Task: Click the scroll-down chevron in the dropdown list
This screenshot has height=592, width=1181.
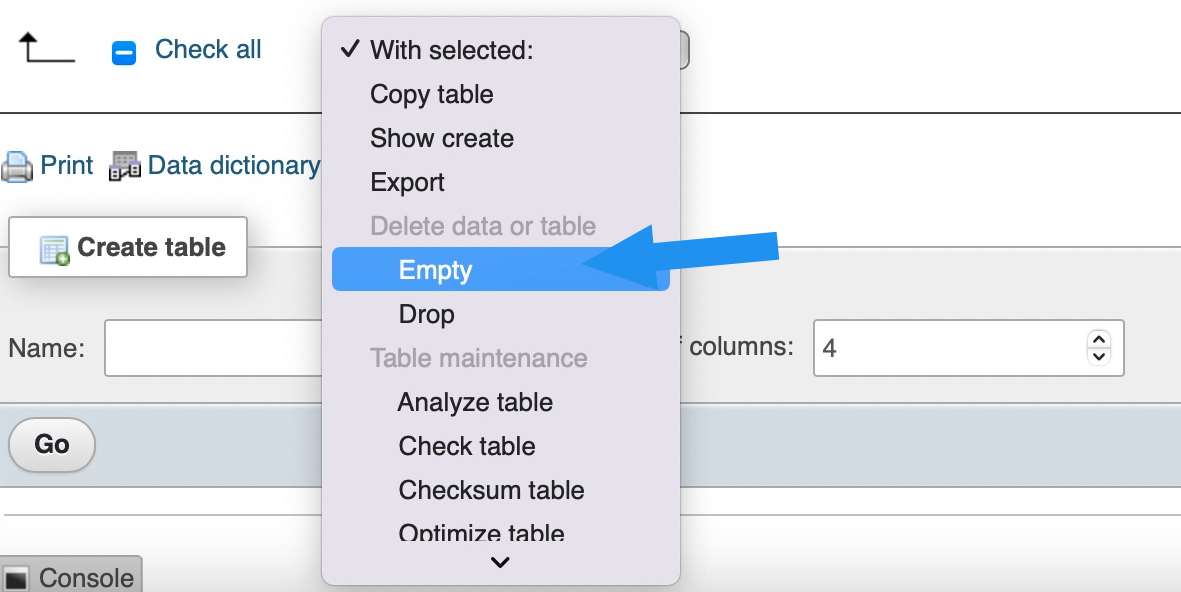Action: point(500,563)
